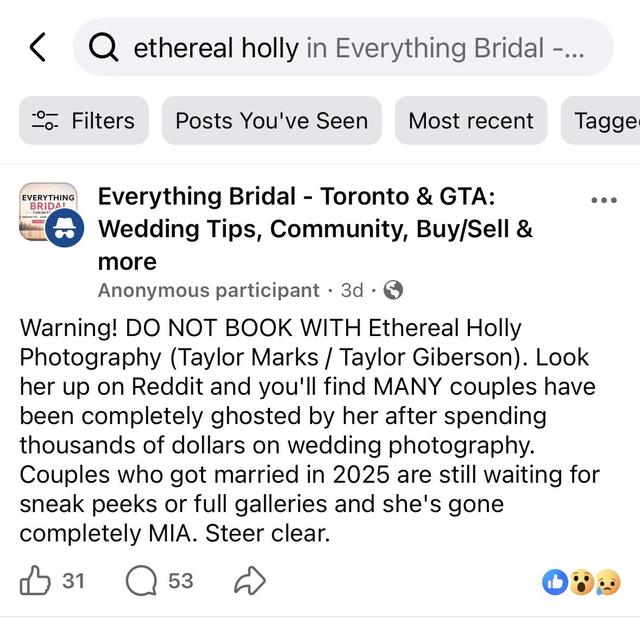This screenshot has width=640, height=633.
Task: Share the post with arrow icon
Action: [x=250, y=580]
